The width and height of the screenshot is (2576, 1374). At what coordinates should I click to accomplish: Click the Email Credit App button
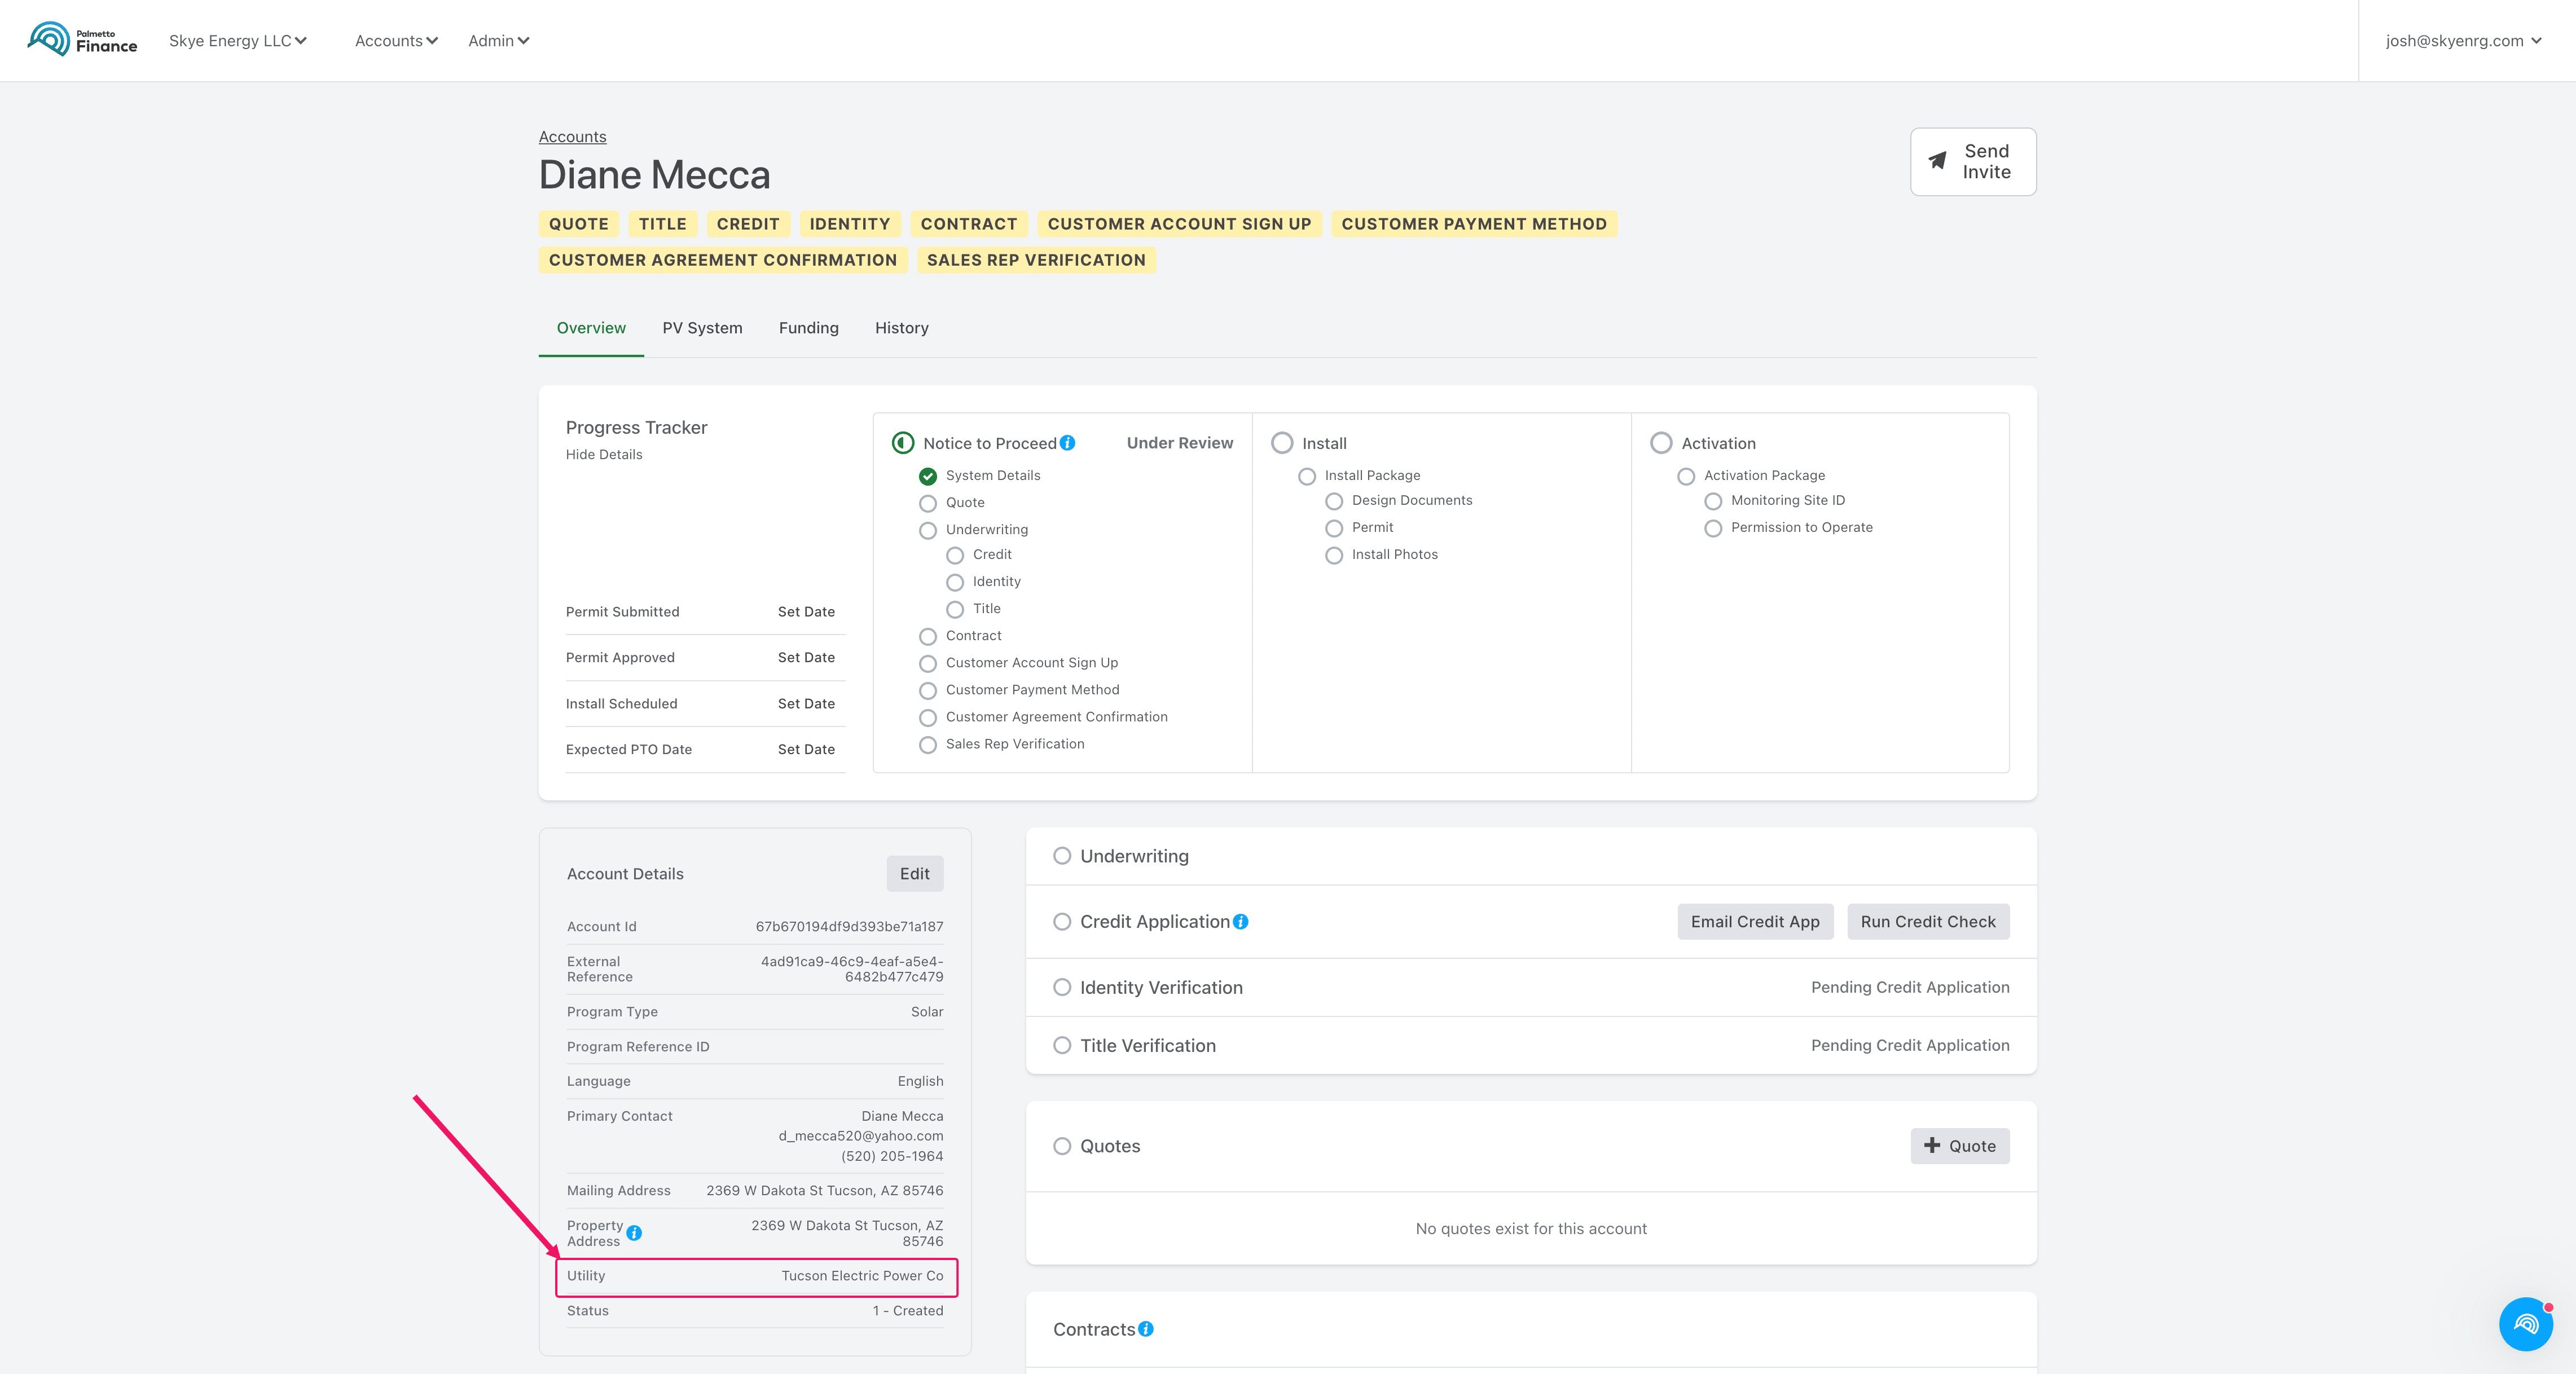(1755, 922)
